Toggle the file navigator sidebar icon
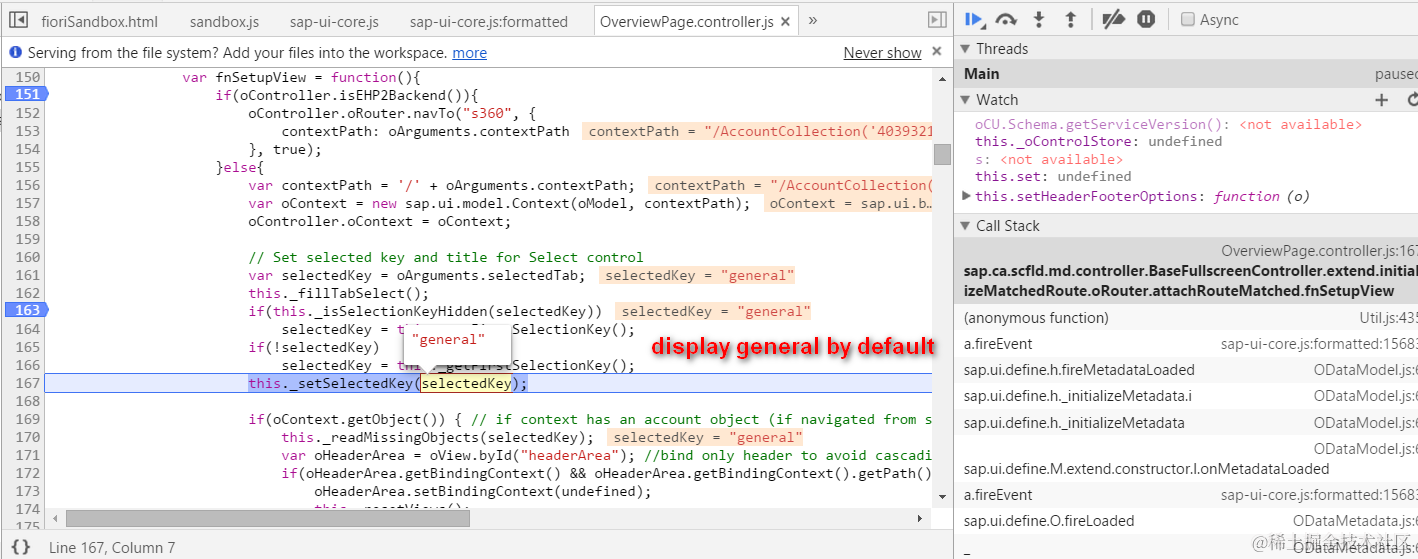 (x=17, y=20)
